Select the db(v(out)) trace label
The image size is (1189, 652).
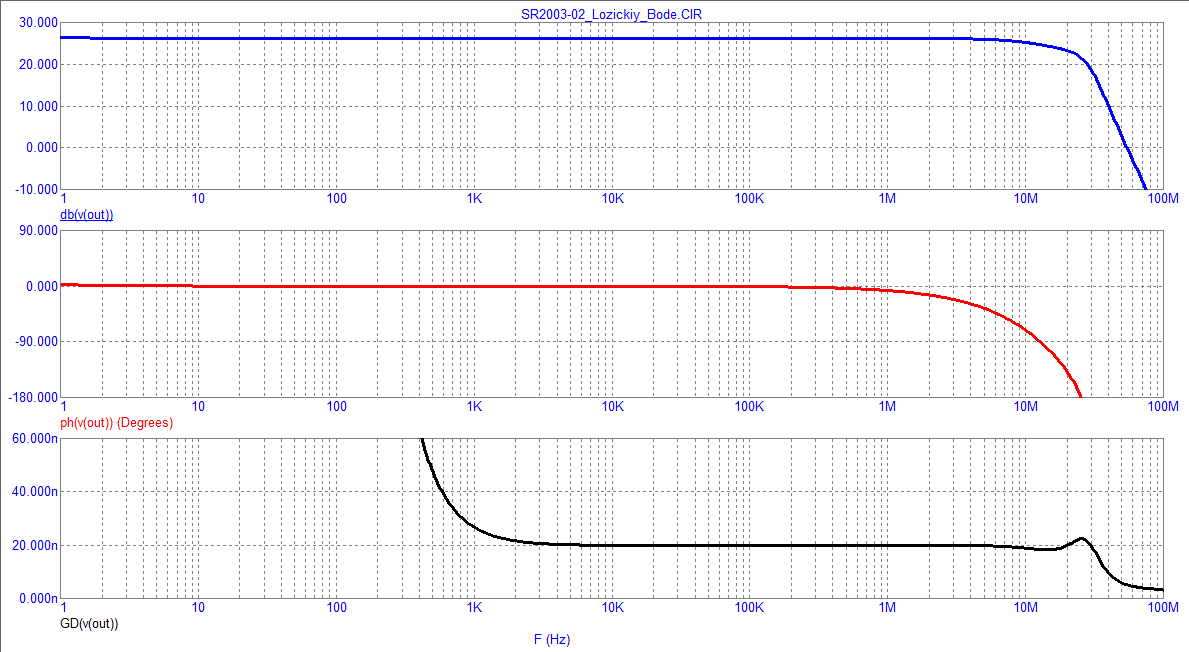(x=86, y=215)
